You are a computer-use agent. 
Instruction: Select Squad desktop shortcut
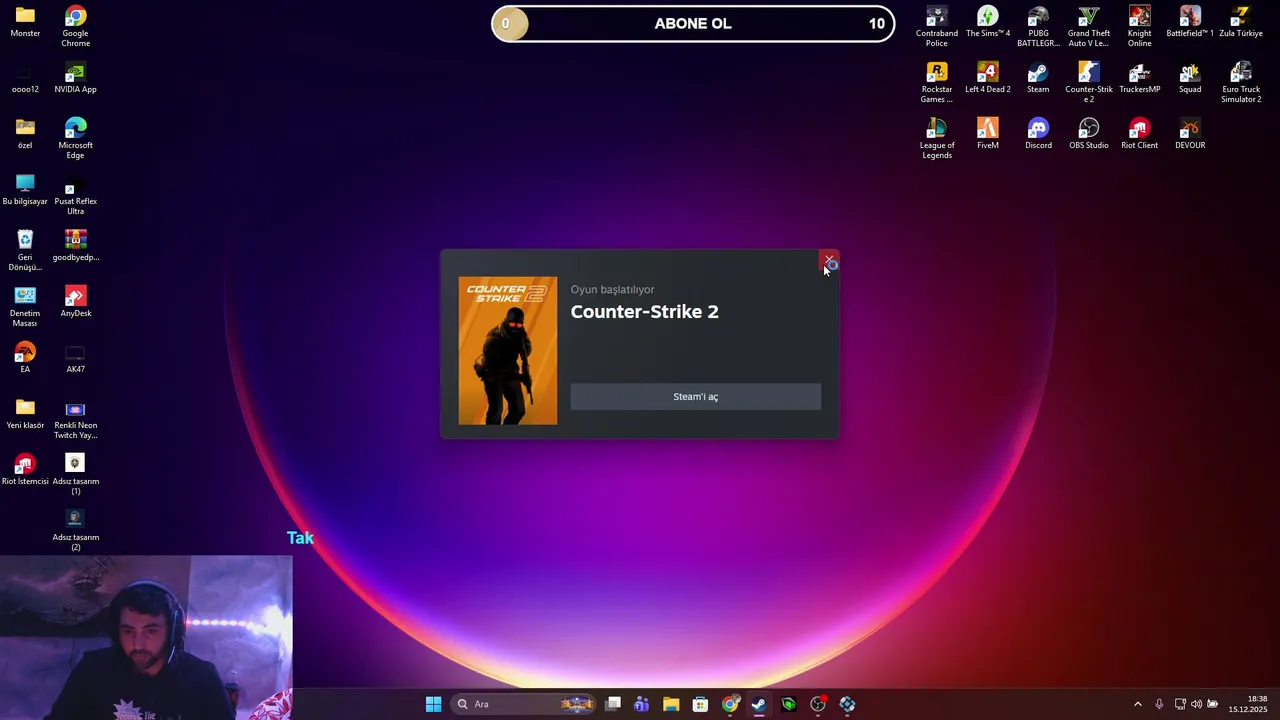pyautogui.click(x=1190, y=78)
